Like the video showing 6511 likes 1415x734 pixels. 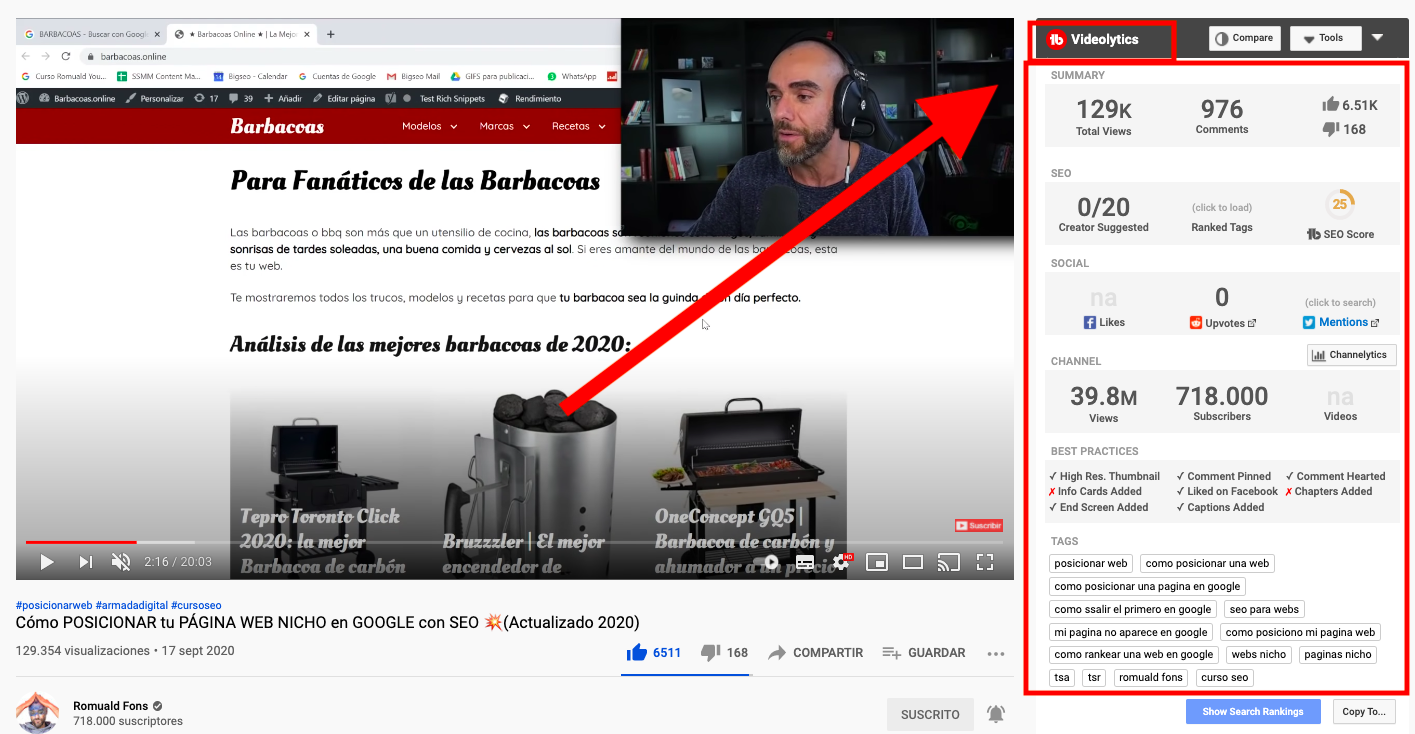coord(654,653)
